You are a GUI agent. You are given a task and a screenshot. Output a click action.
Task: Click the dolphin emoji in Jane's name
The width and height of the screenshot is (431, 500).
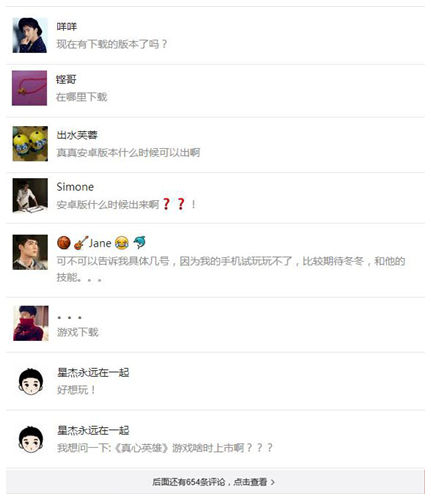pyautogui.click(x=139, y=242)
